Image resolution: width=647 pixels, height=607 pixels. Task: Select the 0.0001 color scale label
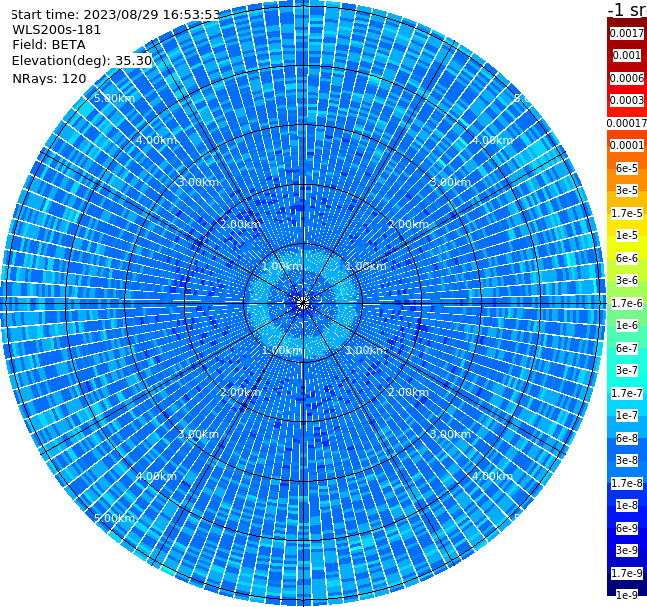pyautogui.click(x=627, y=145)
